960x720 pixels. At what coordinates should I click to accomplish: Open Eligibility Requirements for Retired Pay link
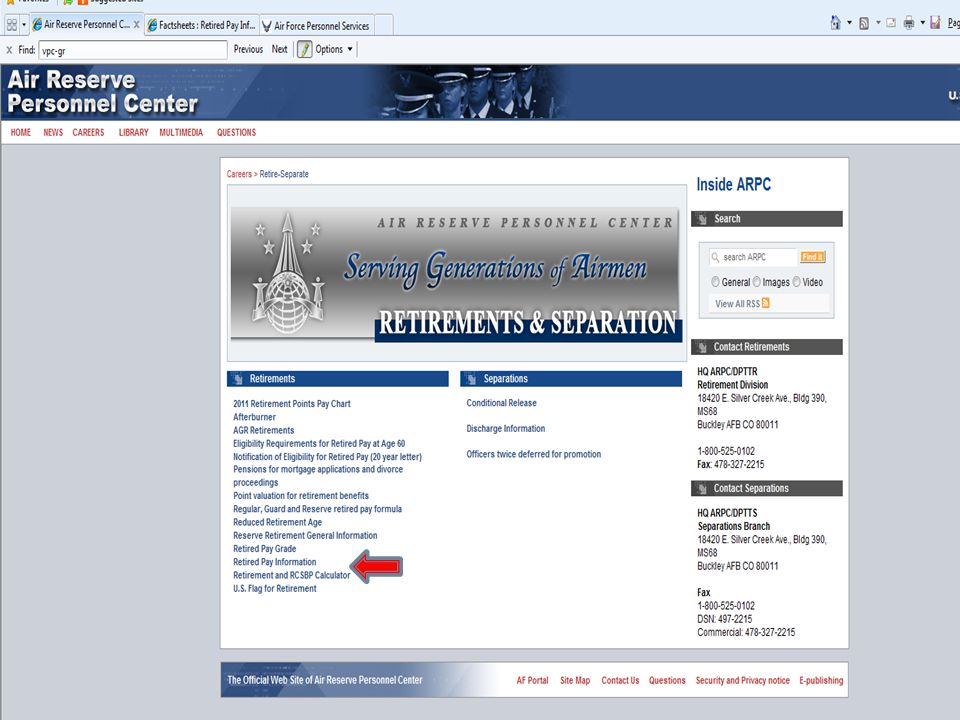319,444
